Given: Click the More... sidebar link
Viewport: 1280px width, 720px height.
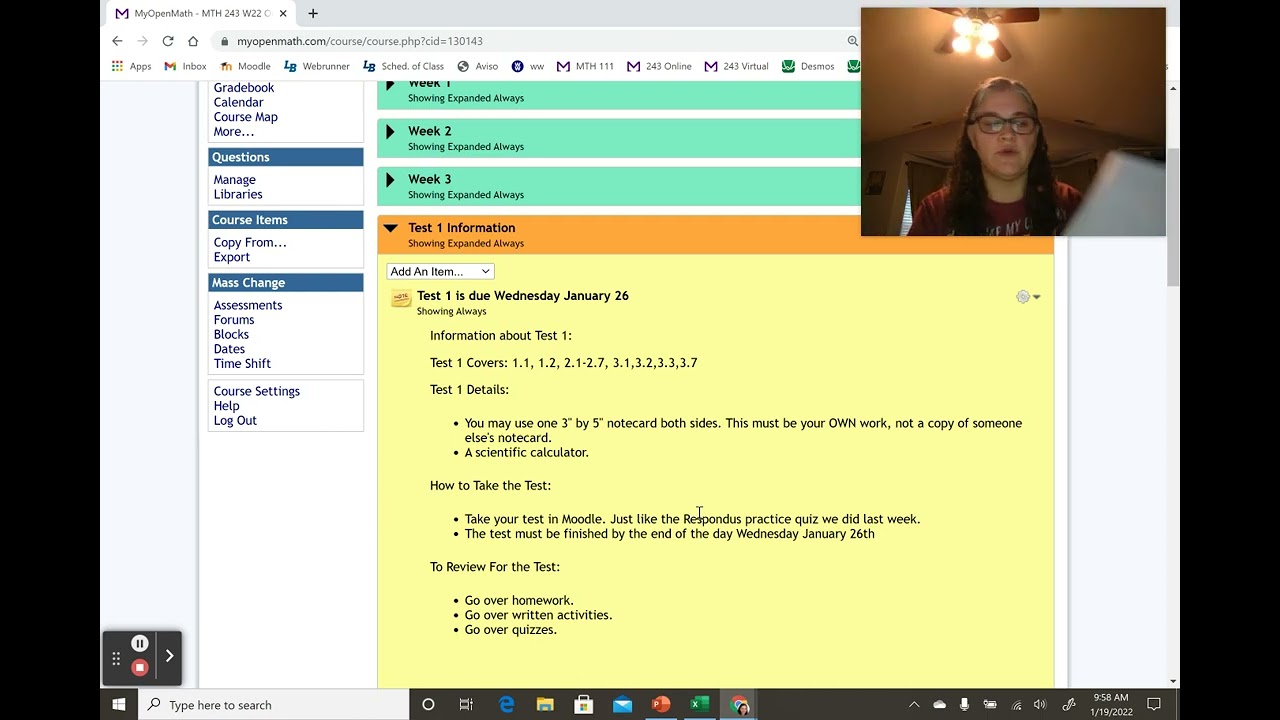Looking at the screenshot, I should tap(234, 132).
